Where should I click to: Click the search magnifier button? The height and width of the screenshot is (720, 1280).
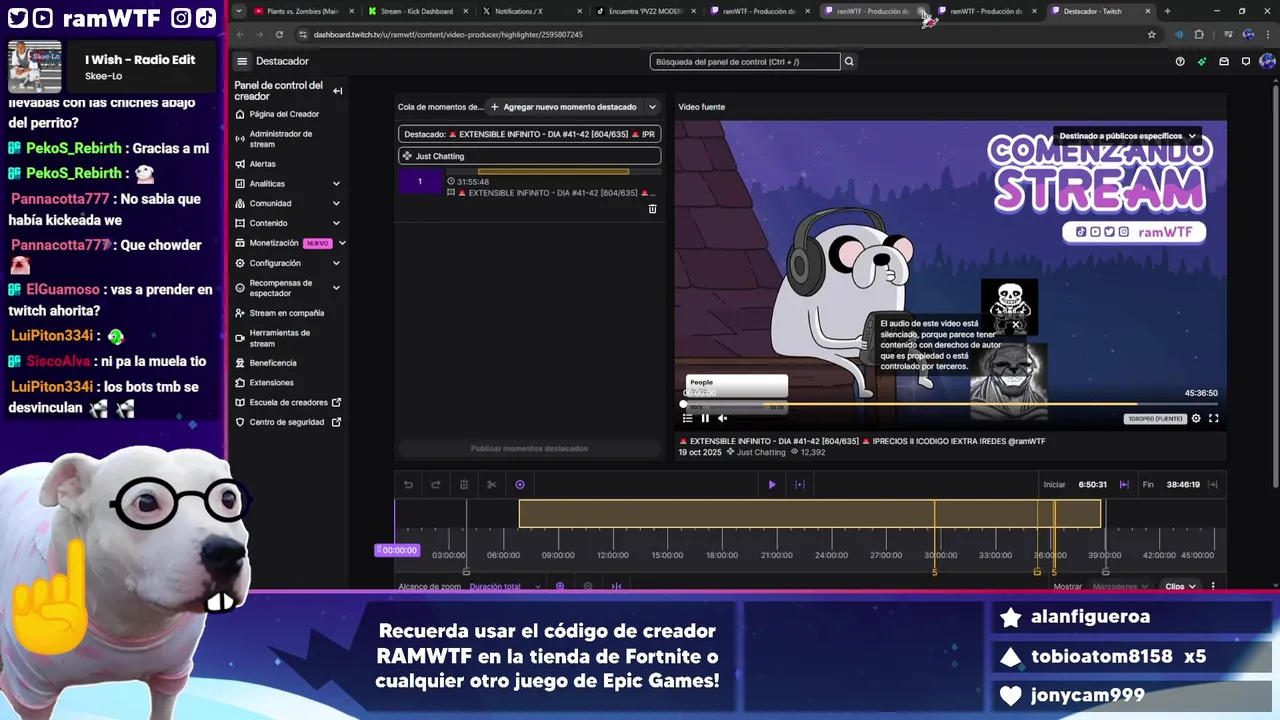tap(849, 61)
